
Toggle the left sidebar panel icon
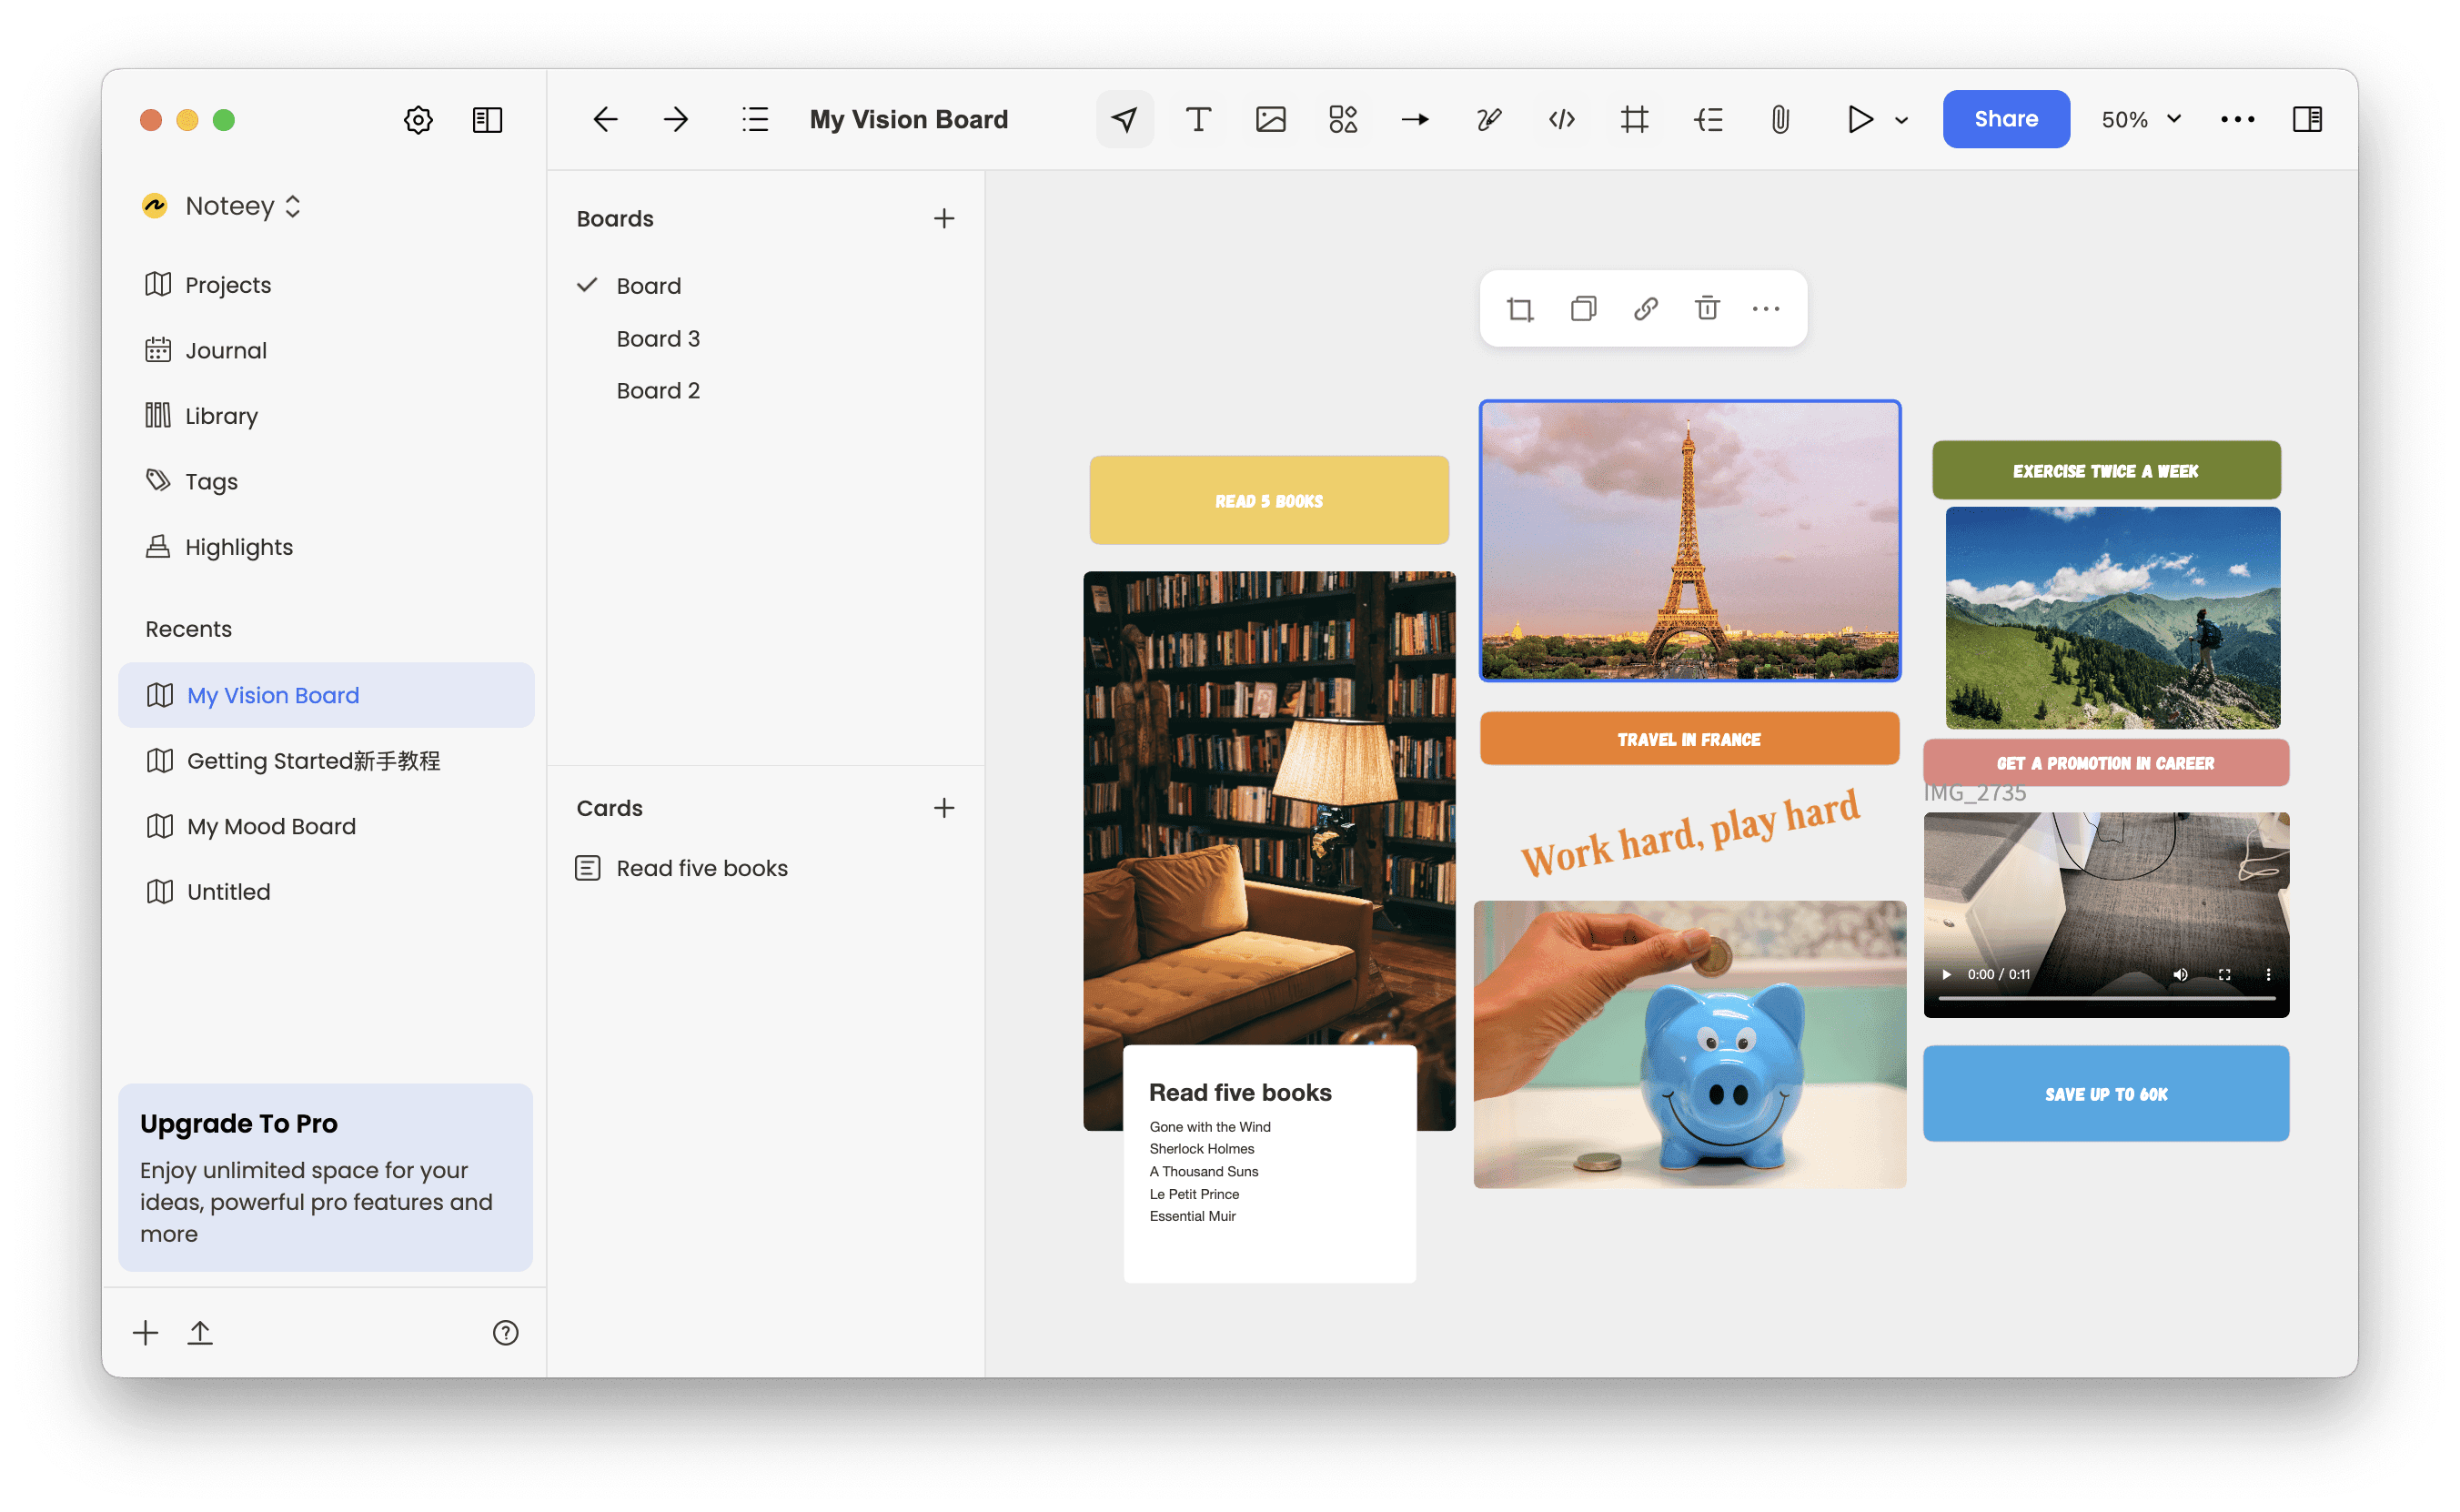point(487,120)
